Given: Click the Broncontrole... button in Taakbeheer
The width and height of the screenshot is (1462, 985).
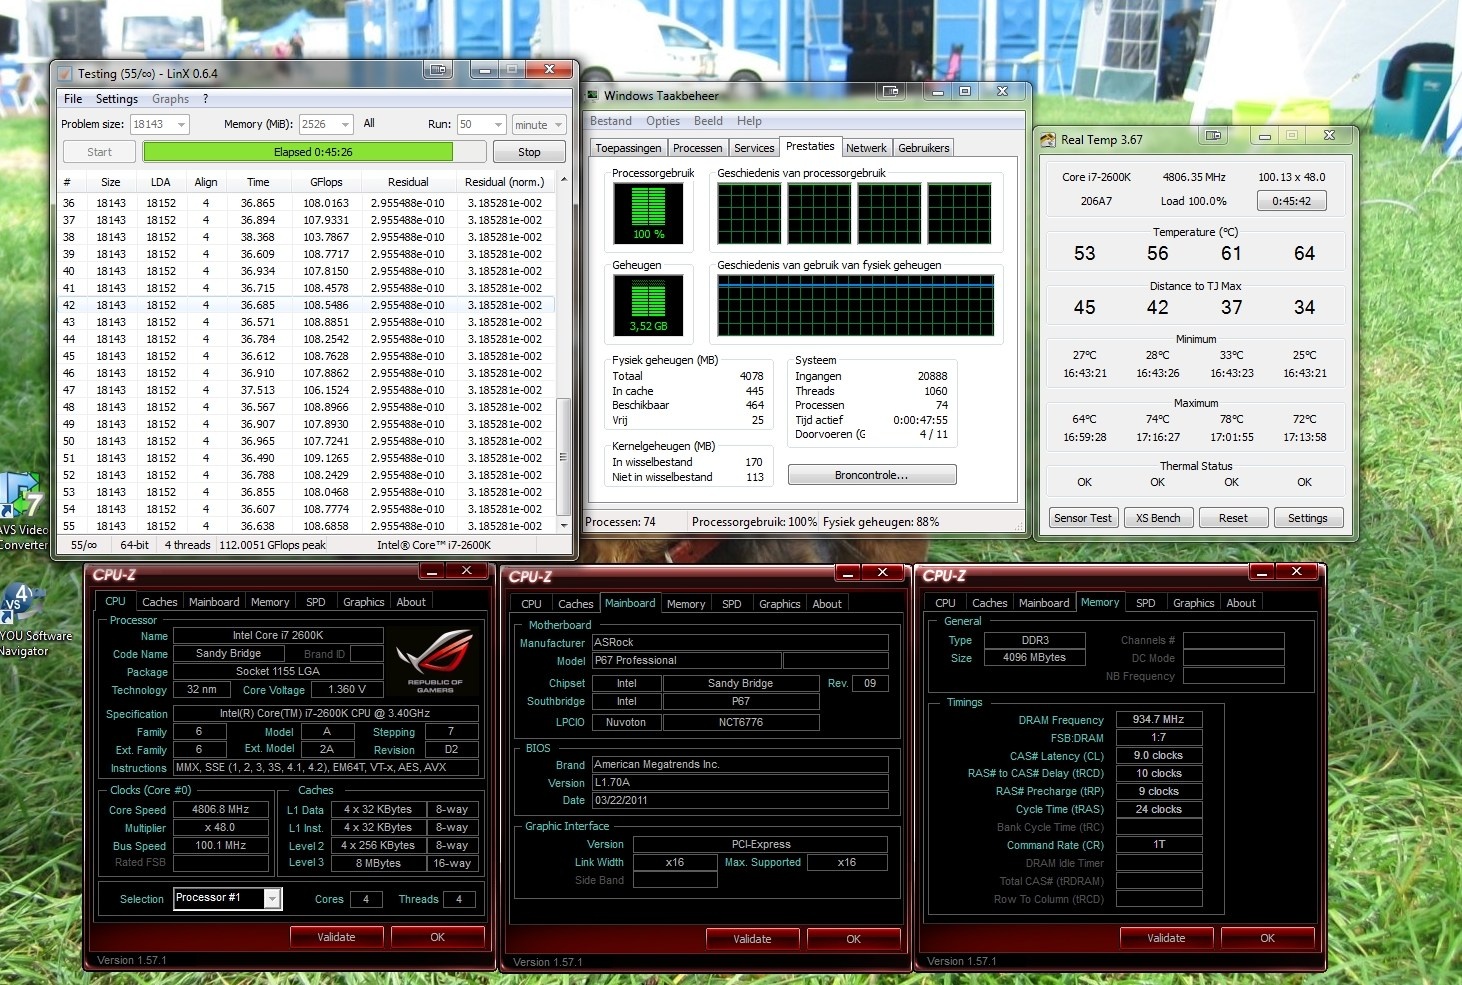Looking at the screenshot, I should coord(872,475).
